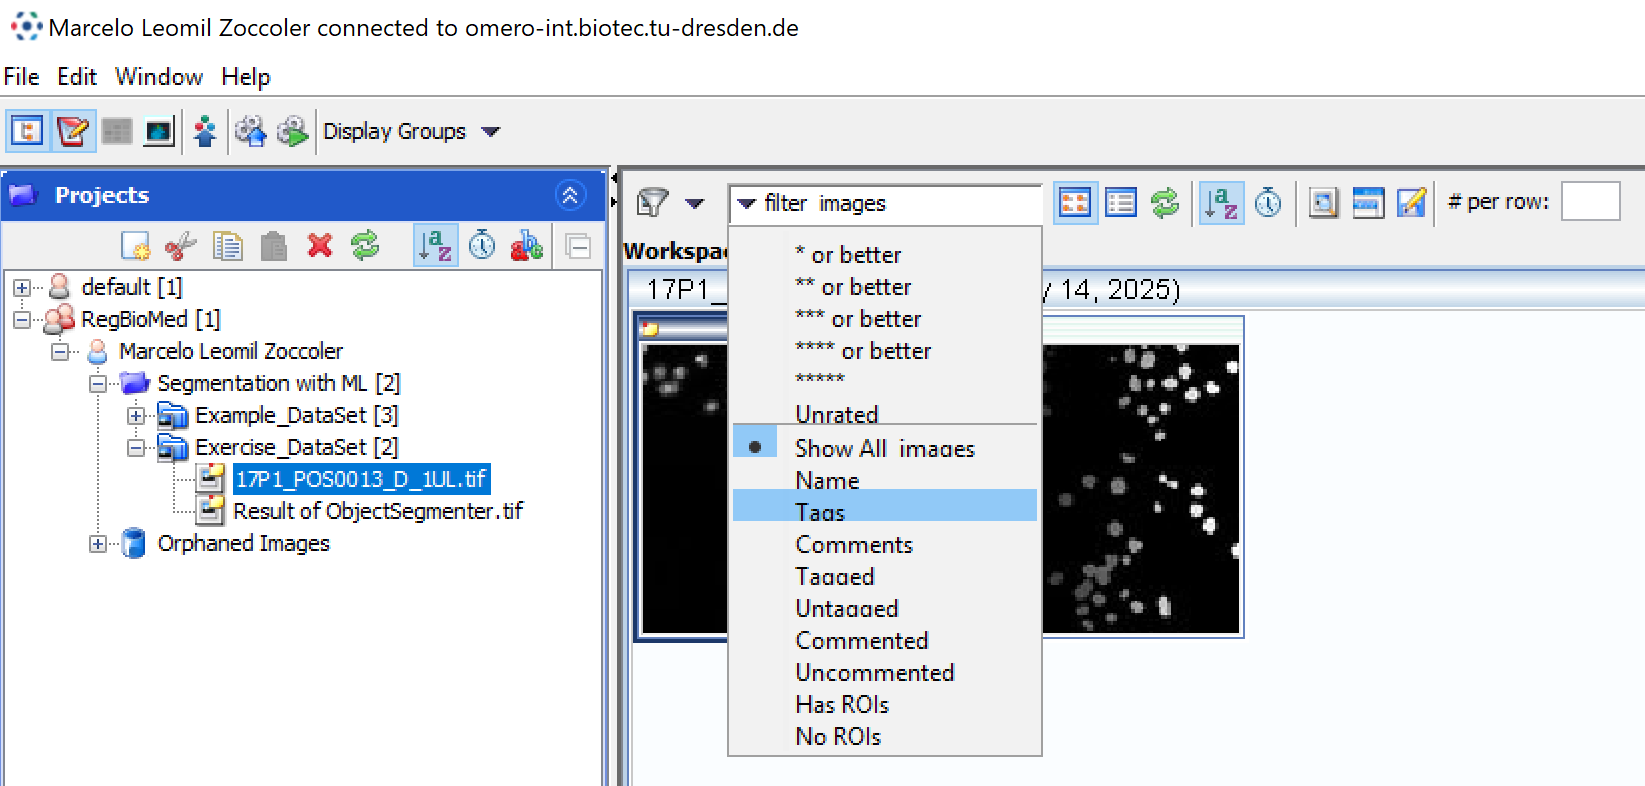Screen dimensions: 1645x786
Task: Select the Segmentation with ML project
Action: coord(279,383)
